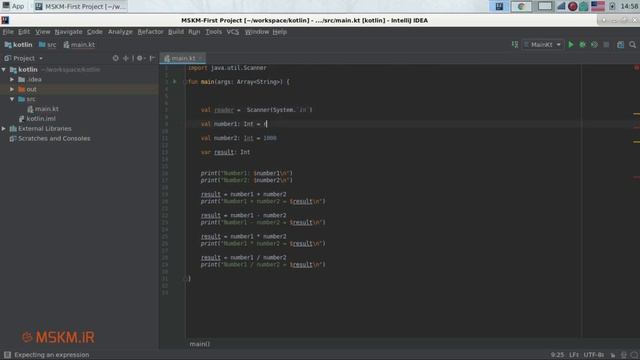This screenshot has height=360, width=640.
Task: Click the 'var result: Int' line in editor
Action: click(225, 152)
